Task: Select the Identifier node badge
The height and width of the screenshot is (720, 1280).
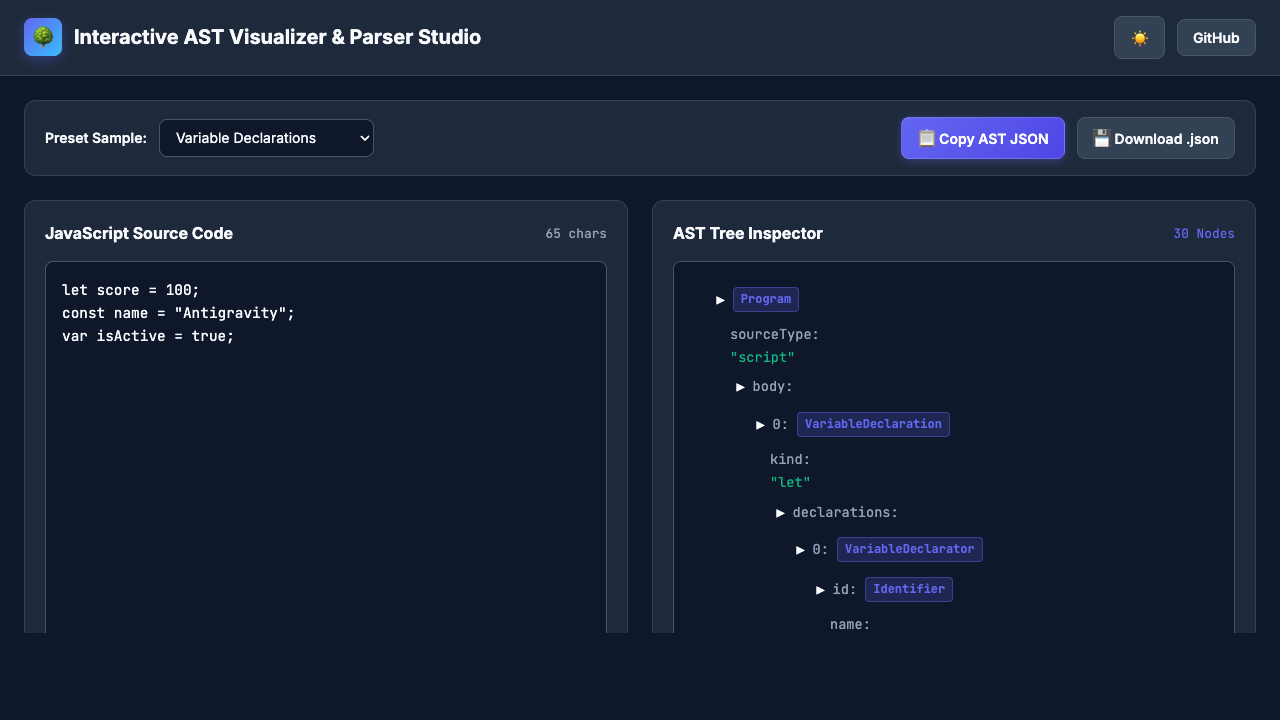Action: 909,589
